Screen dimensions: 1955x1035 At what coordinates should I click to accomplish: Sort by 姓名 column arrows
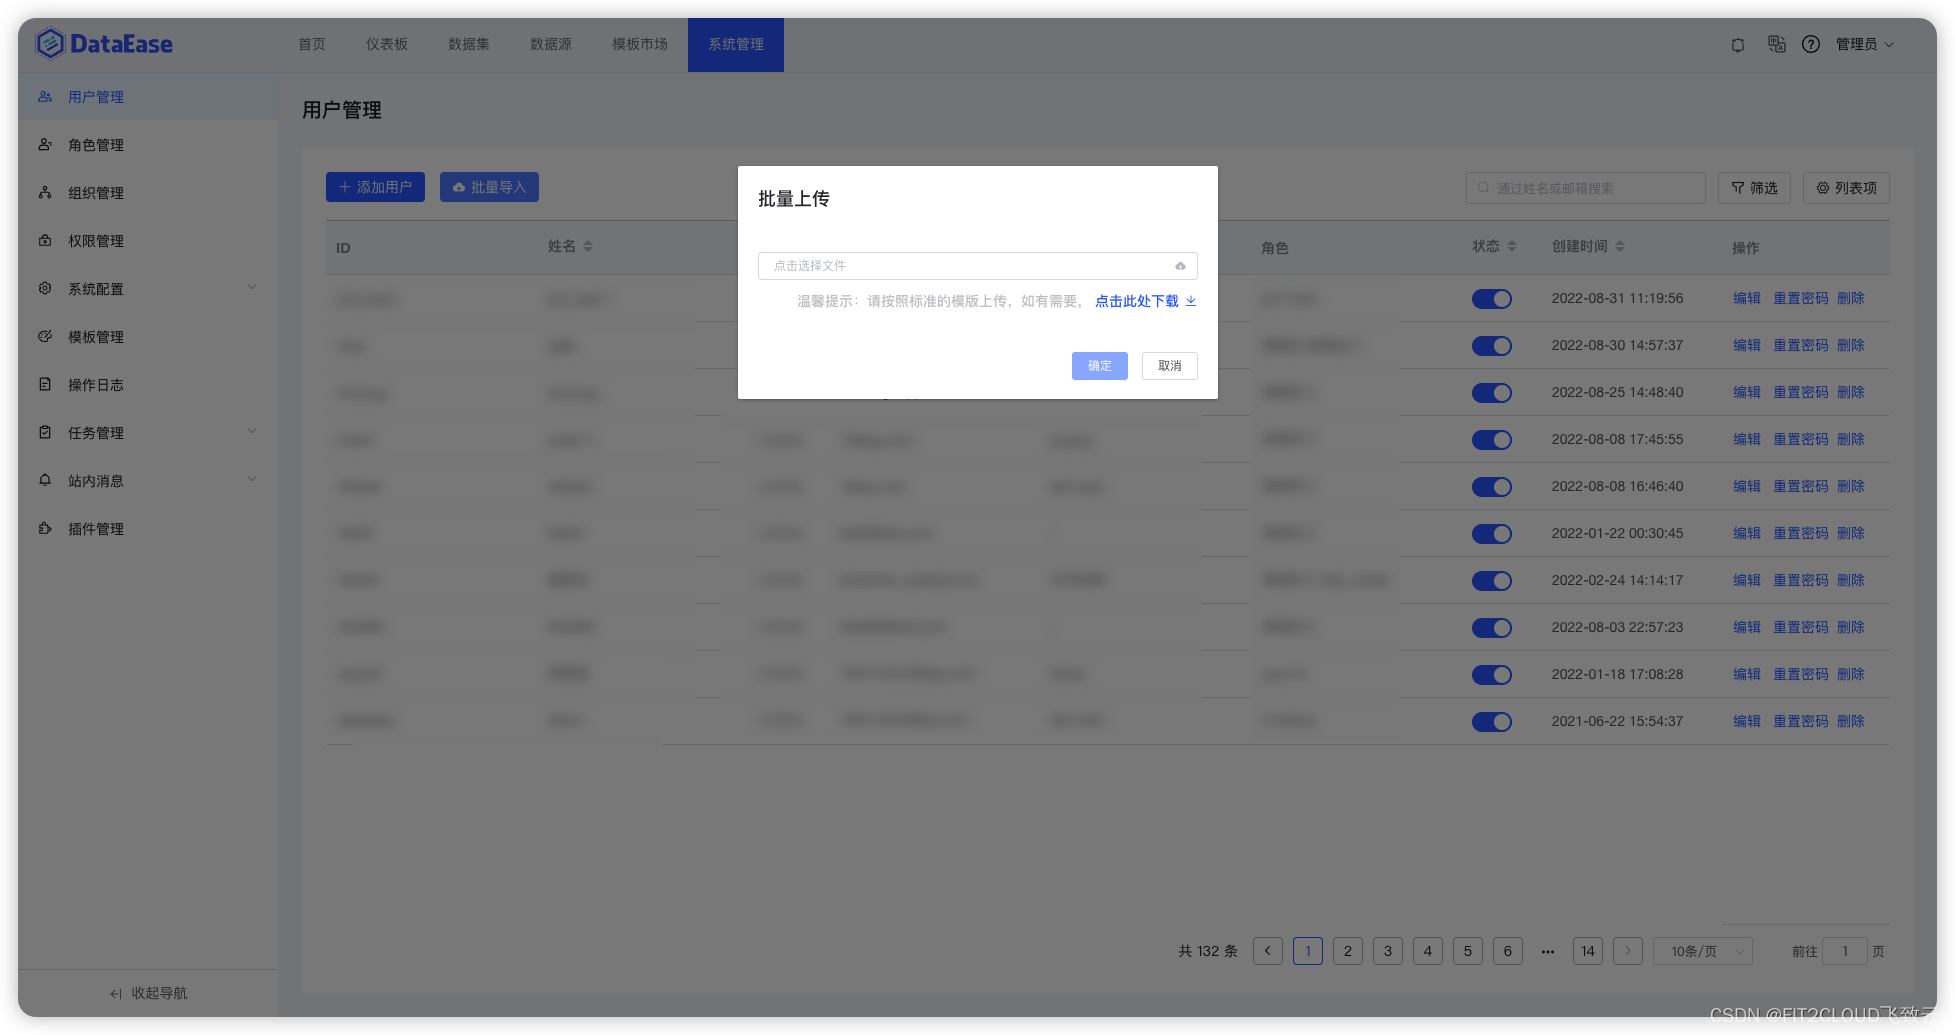588,246
